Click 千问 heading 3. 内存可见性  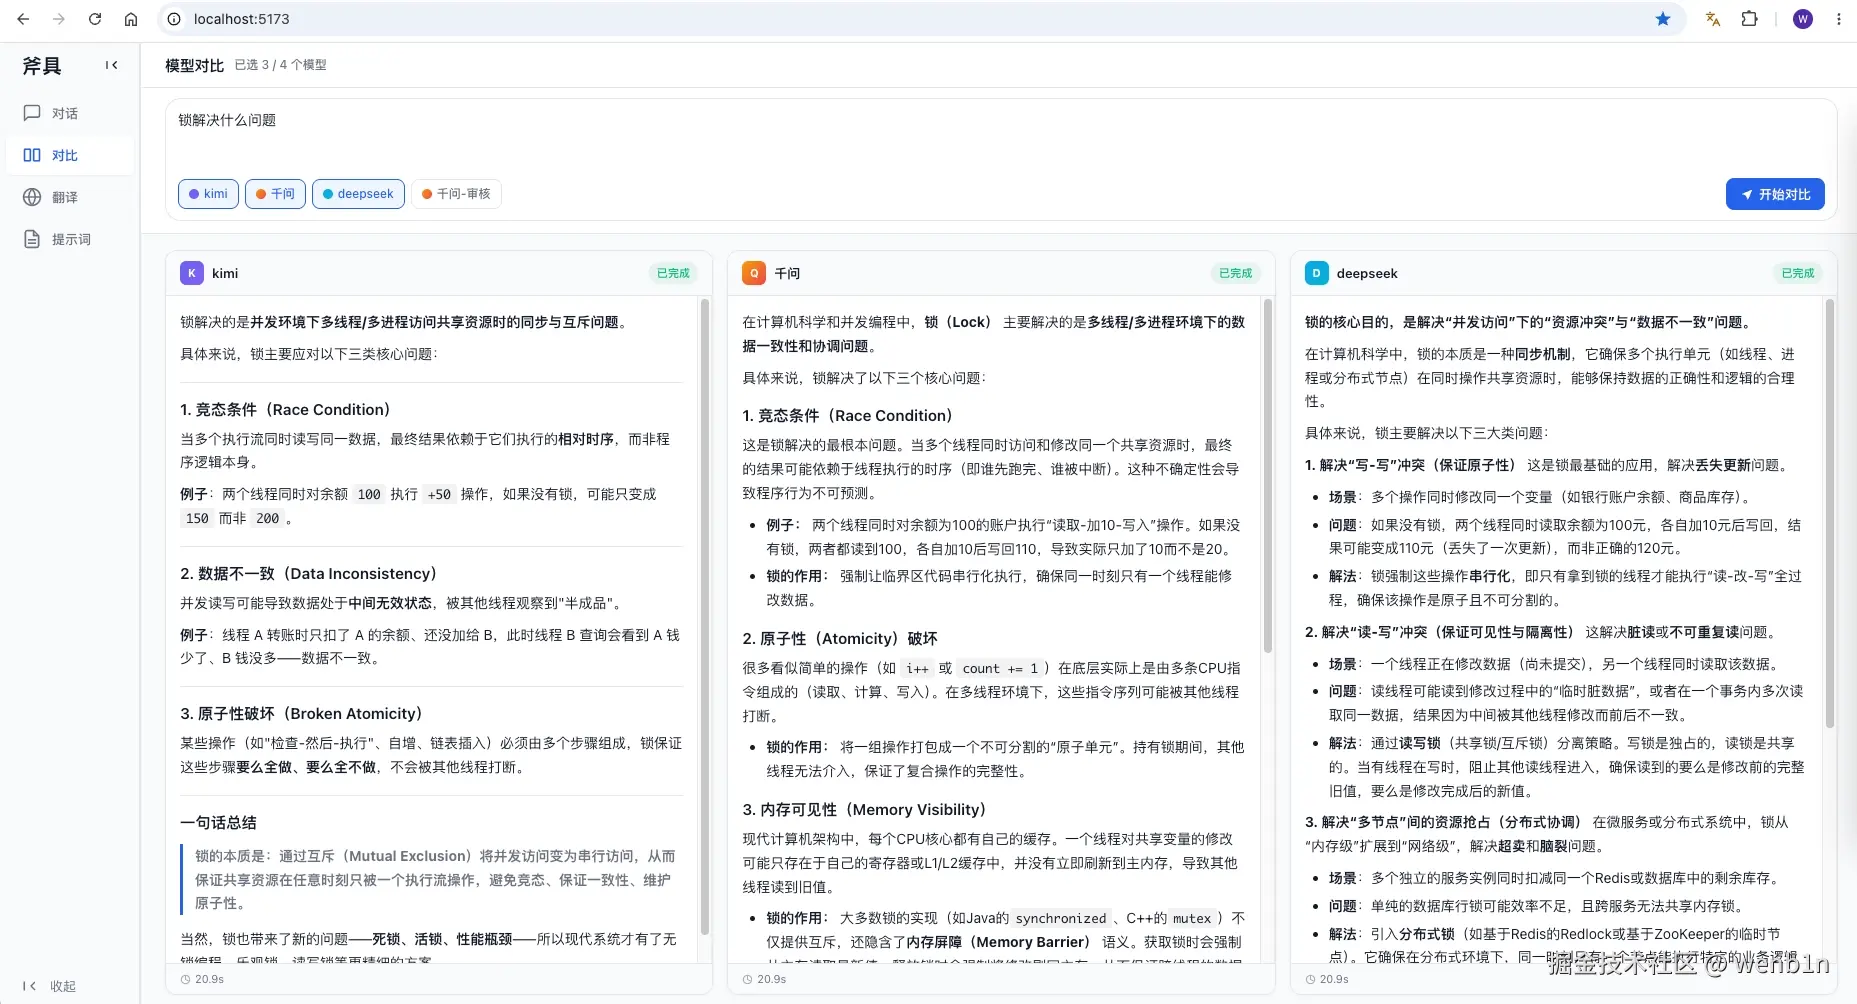point(864,809)
